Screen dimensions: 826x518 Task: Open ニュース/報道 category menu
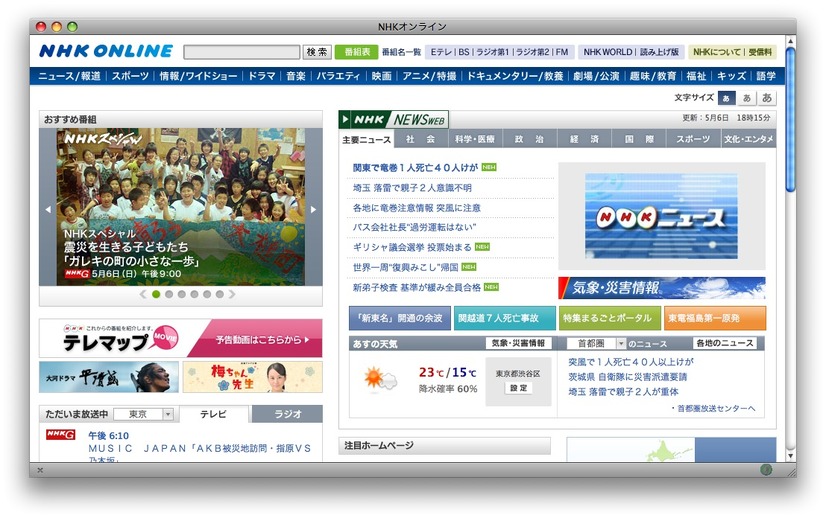[x=69, y=76]
